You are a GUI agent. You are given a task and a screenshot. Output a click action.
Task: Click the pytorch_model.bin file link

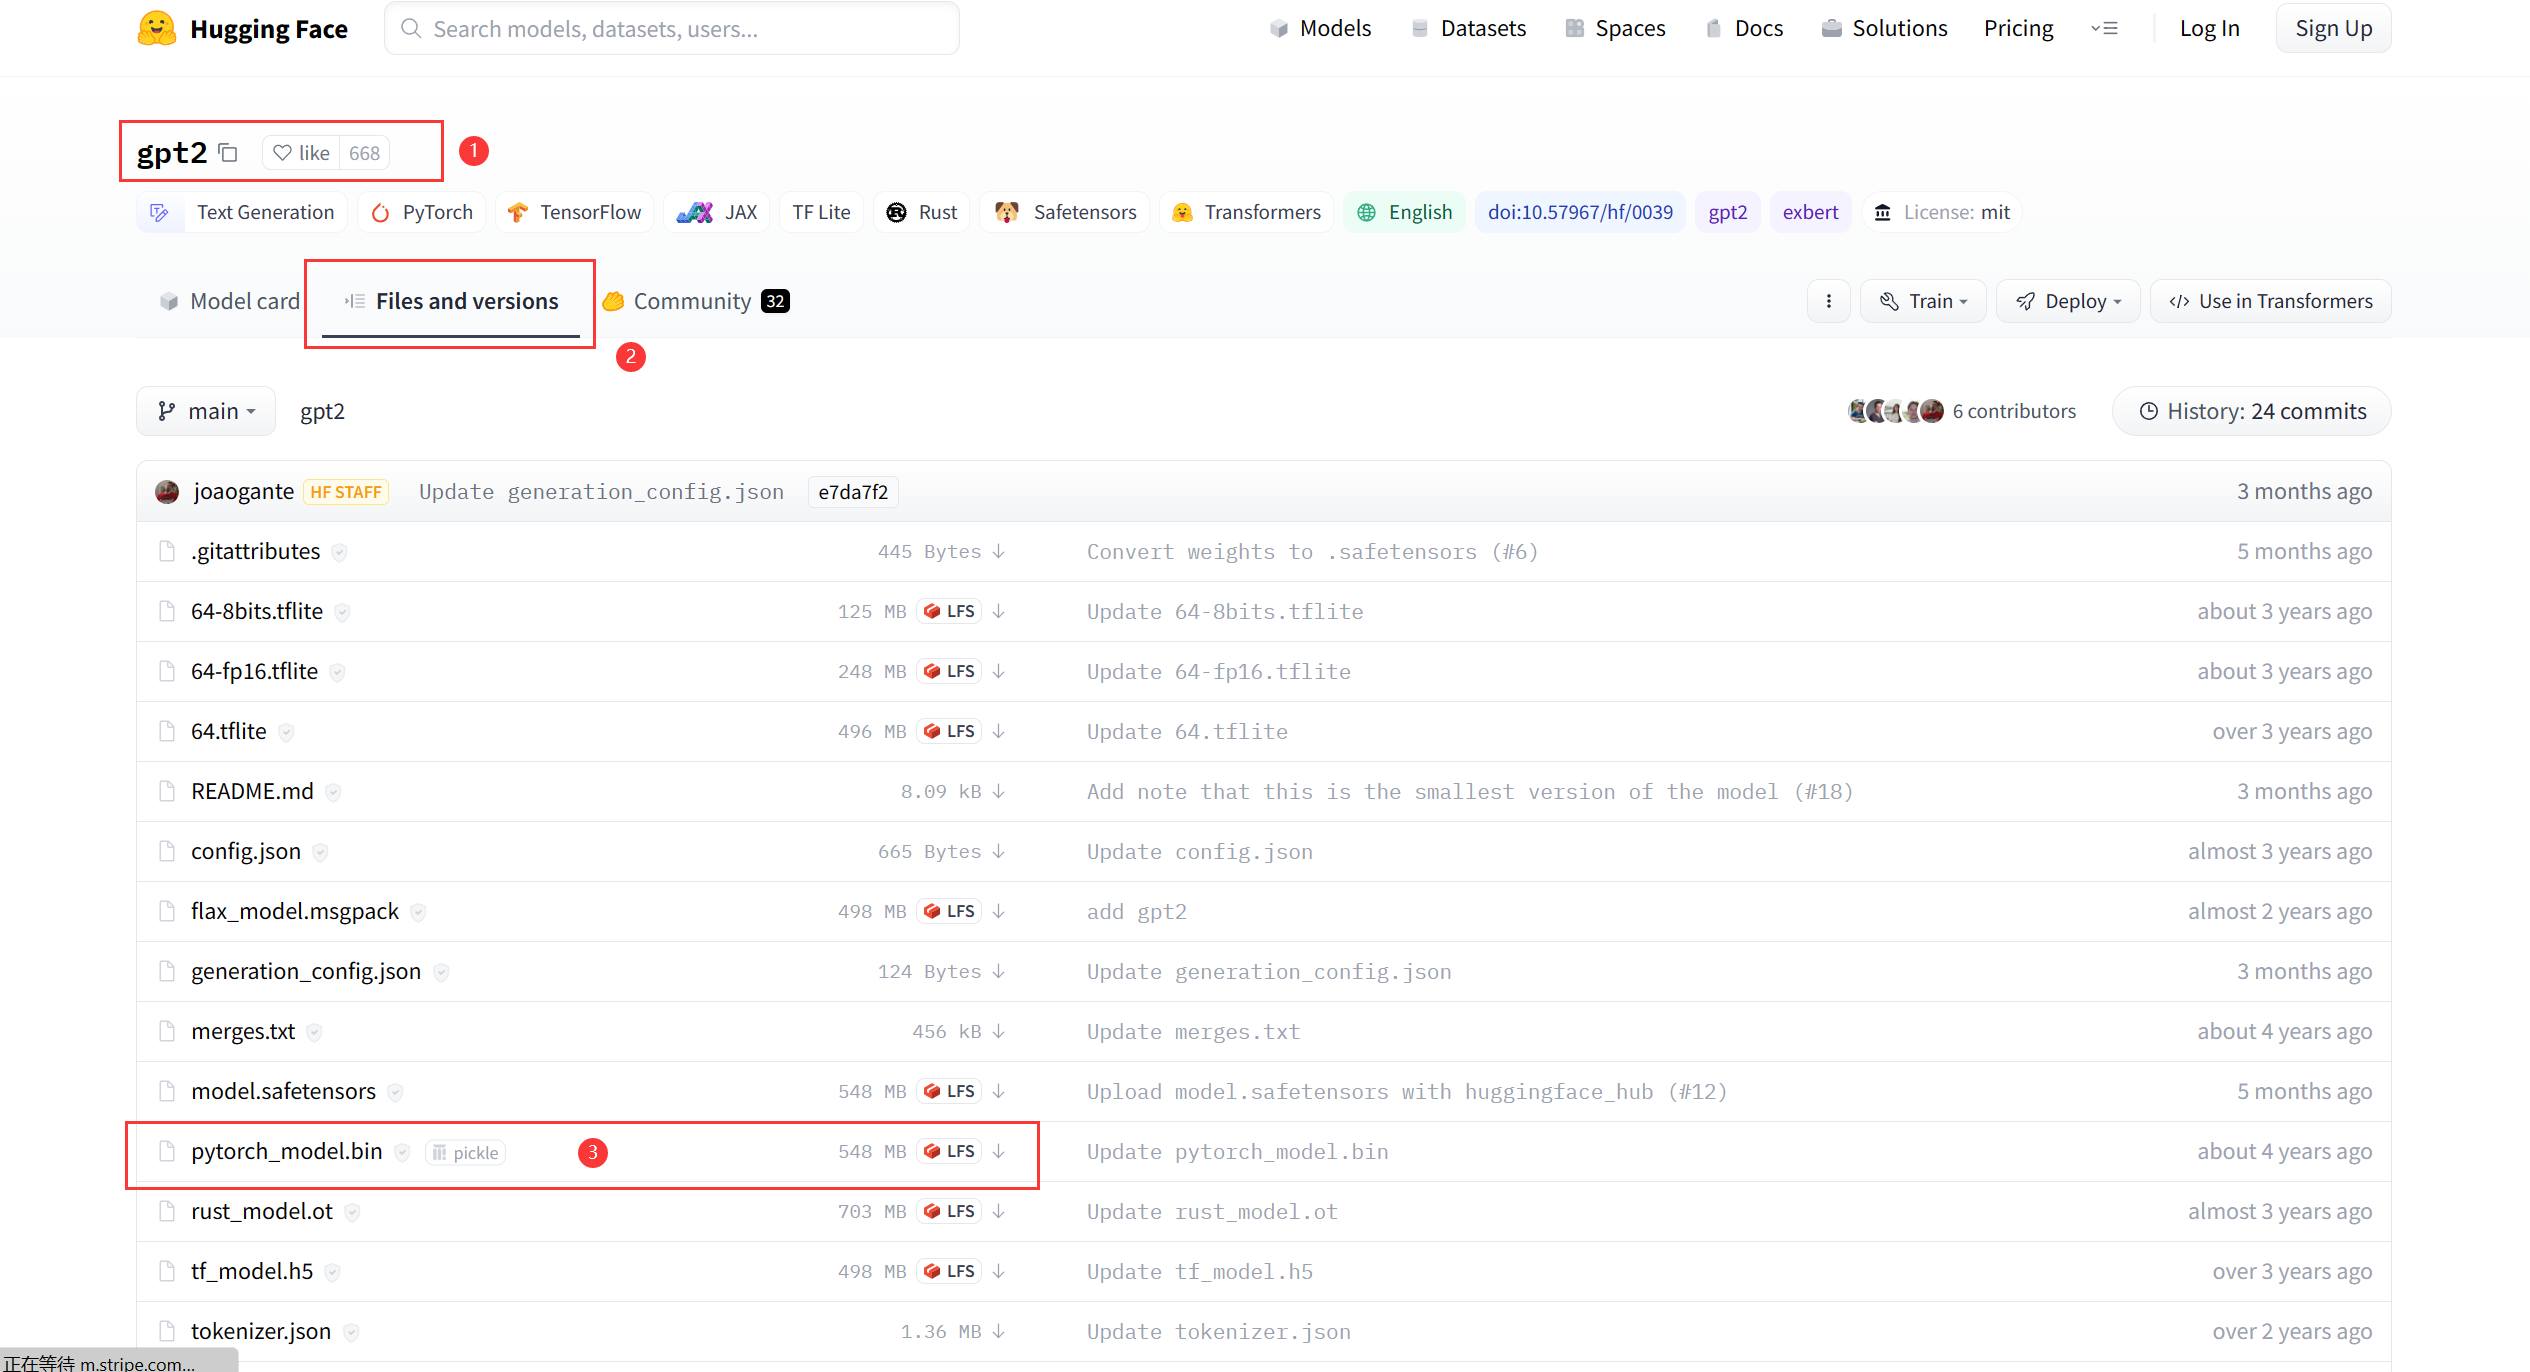pyautogui.click(x=282, y=1152)
